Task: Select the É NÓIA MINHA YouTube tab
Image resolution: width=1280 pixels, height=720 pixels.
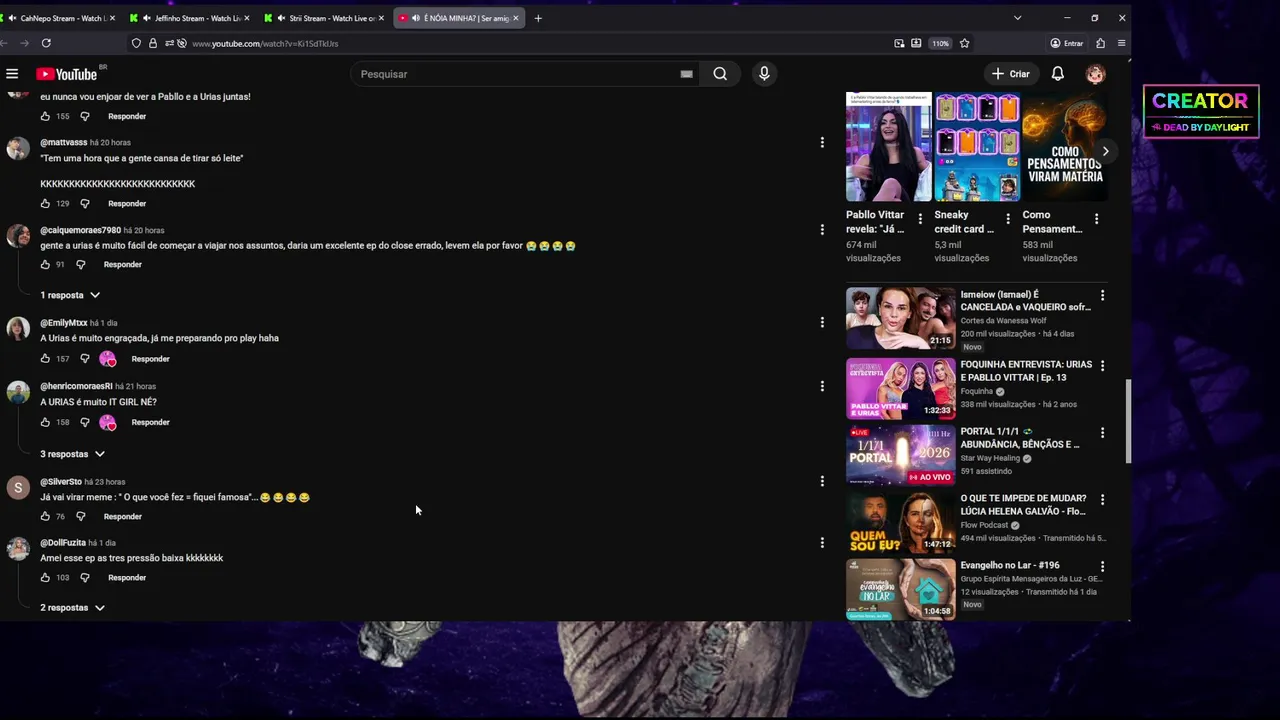Action: point(458,18)
